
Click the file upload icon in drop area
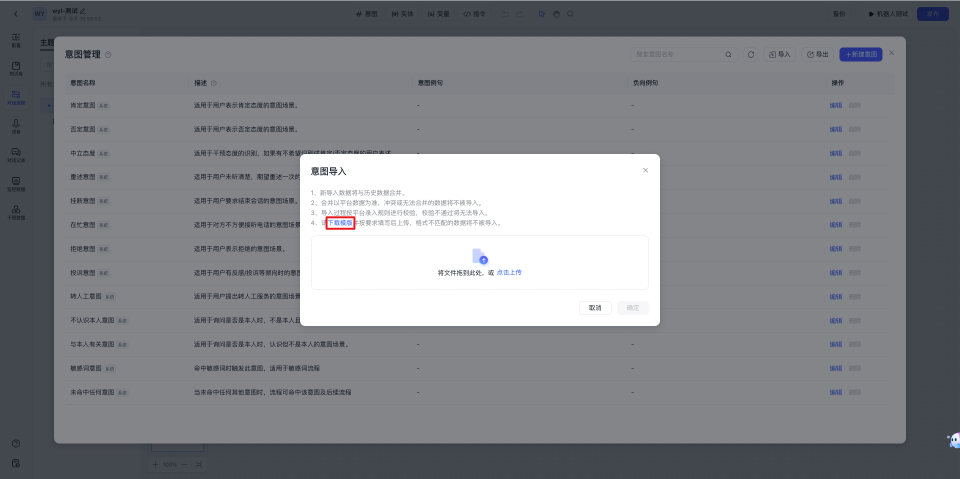(480, 257)
